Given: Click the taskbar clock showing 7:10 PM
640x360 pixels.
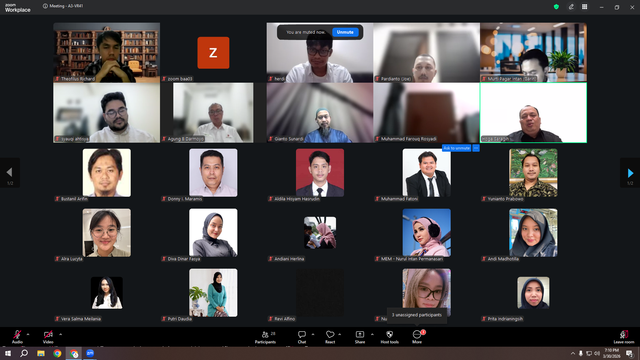Looking at the screenshot, I should [611, 353].
